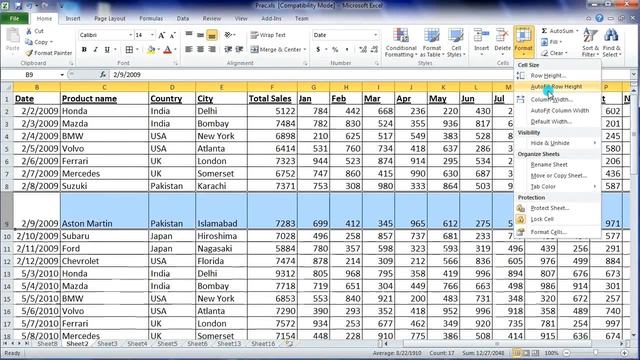The width and height of the screenshot is (640, 360).
Task: Choose Protect Sheet menu item
Action: coord(558,208)
